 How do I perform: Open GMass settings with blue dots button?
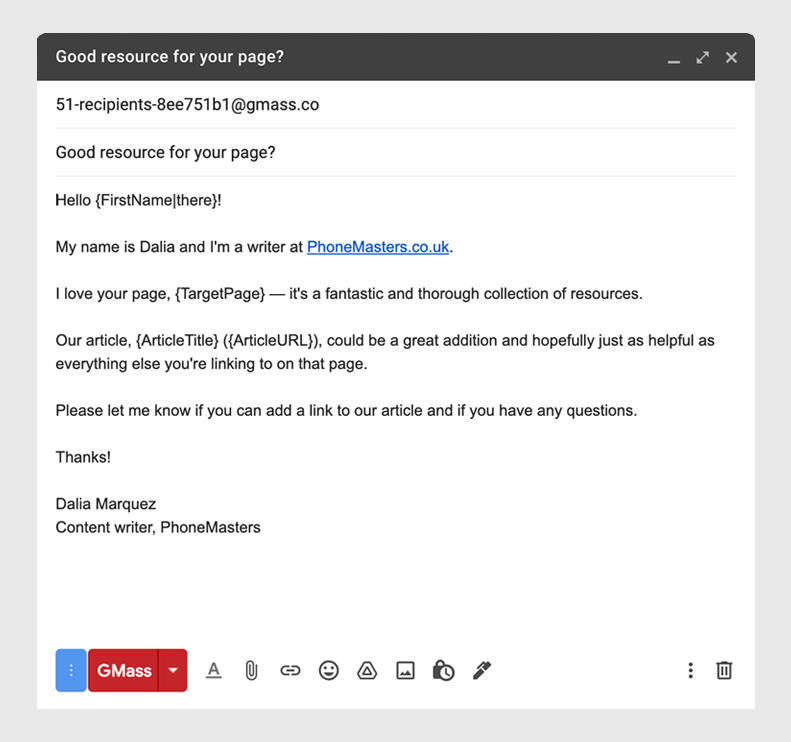pos(71,670)
